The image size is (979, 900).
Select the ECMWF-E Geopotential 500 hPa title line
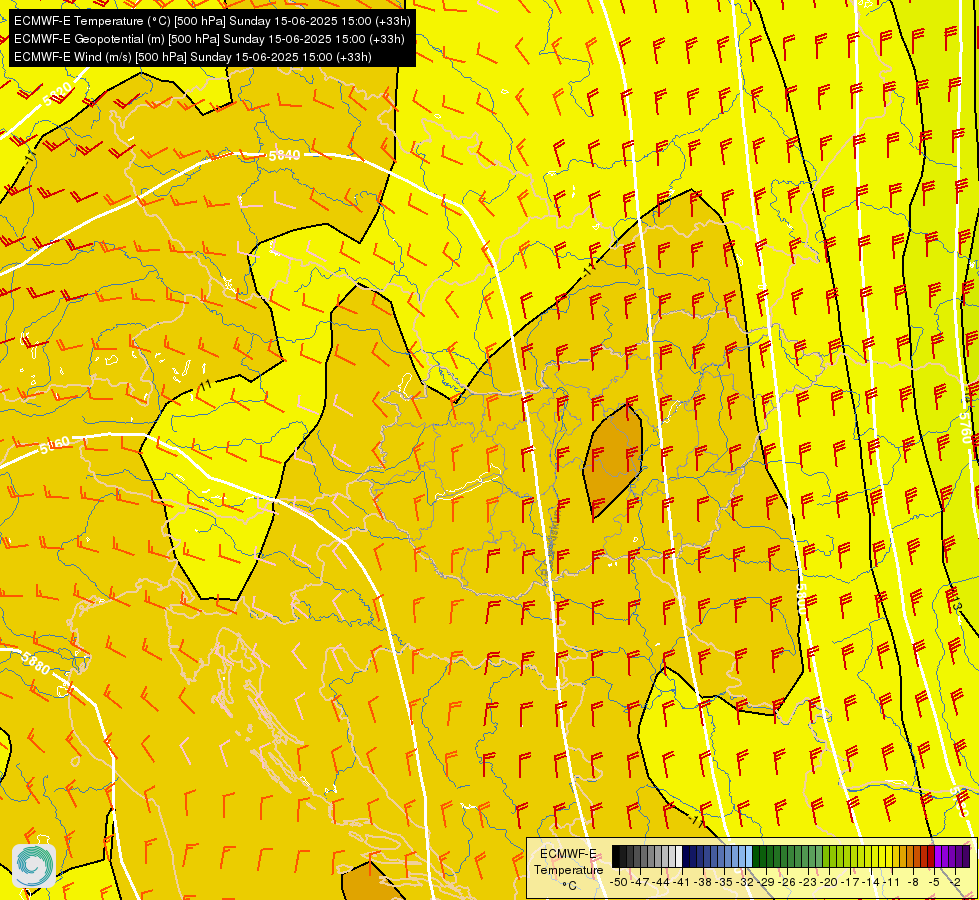(x=209, y=39)
